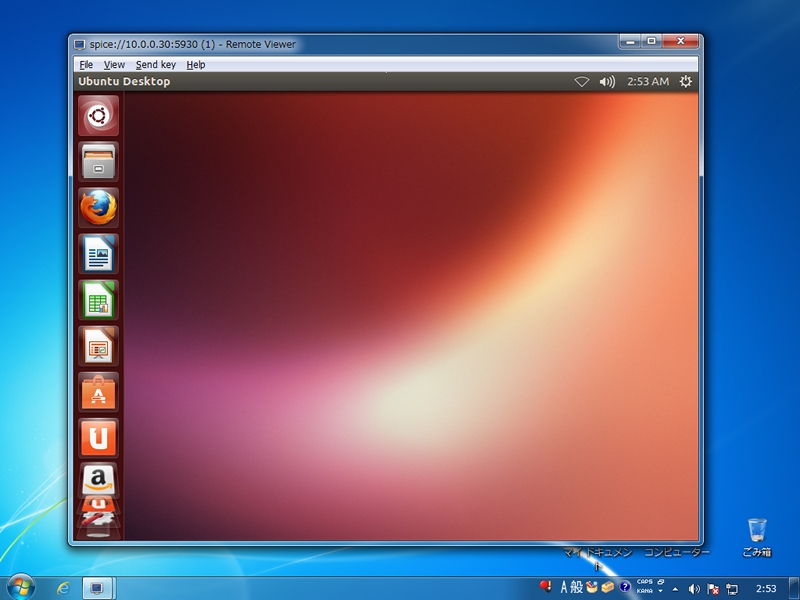Select Remote Viewer taskbar button
Viewport: 800px width, 600px height.
(x=97, y=588)
